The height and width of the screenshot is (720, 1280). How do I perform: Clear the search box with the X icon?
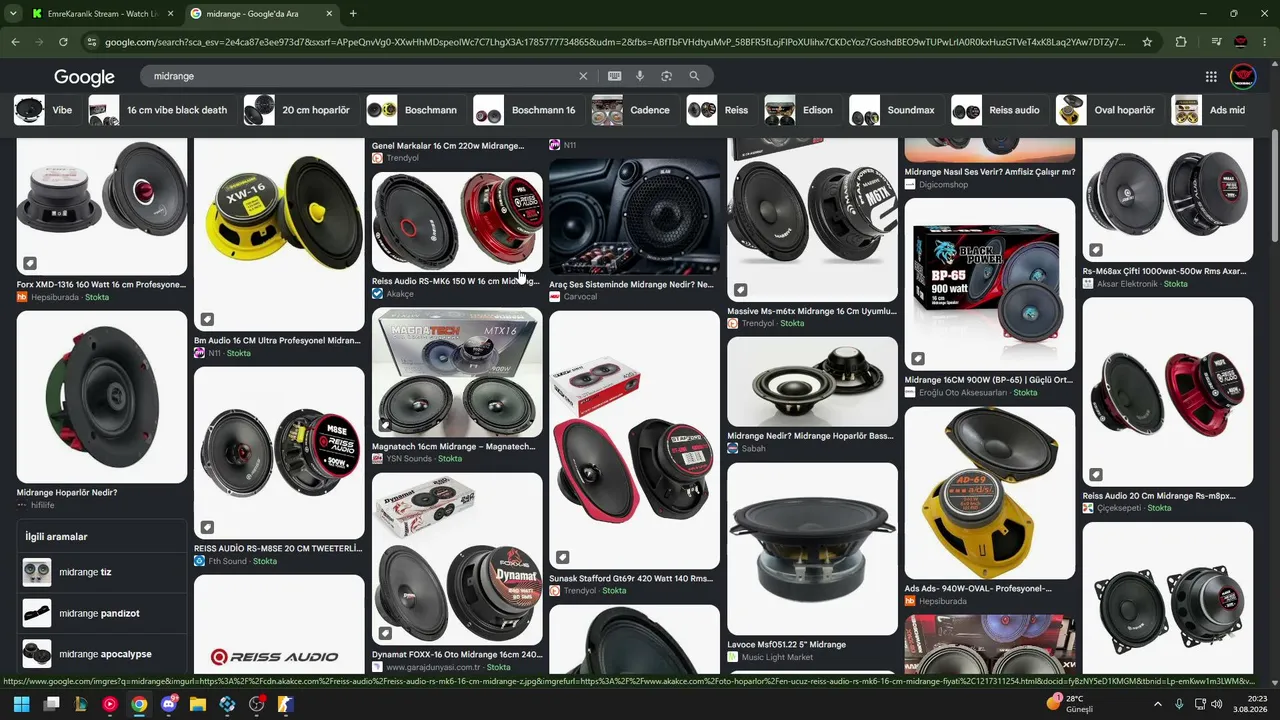[583, 76]
